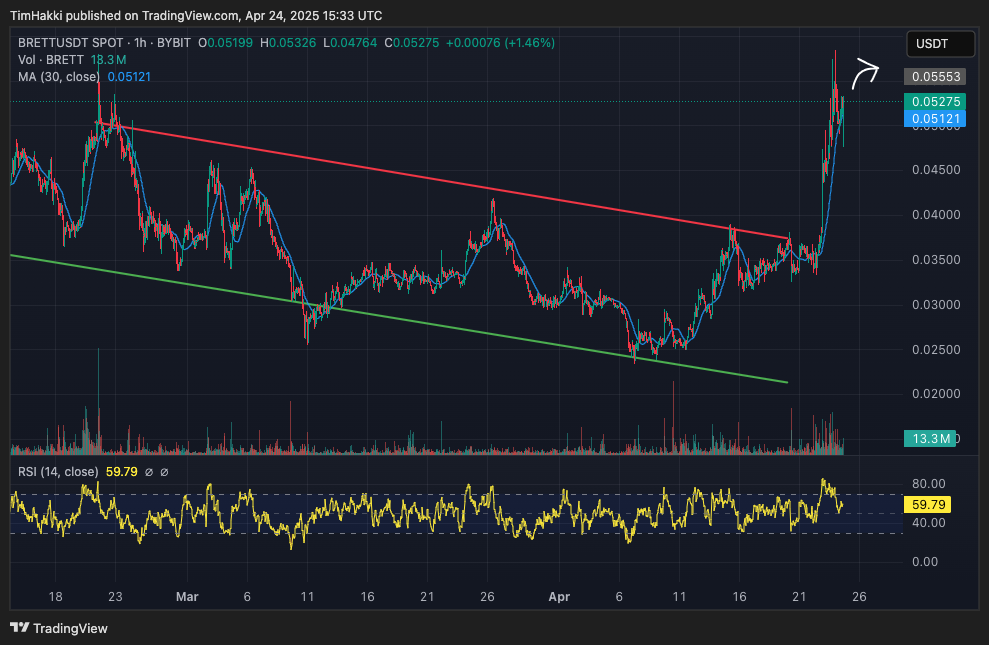Open the USDT currency selector
The height and width of the screenshot is (645, 989).
940,44
